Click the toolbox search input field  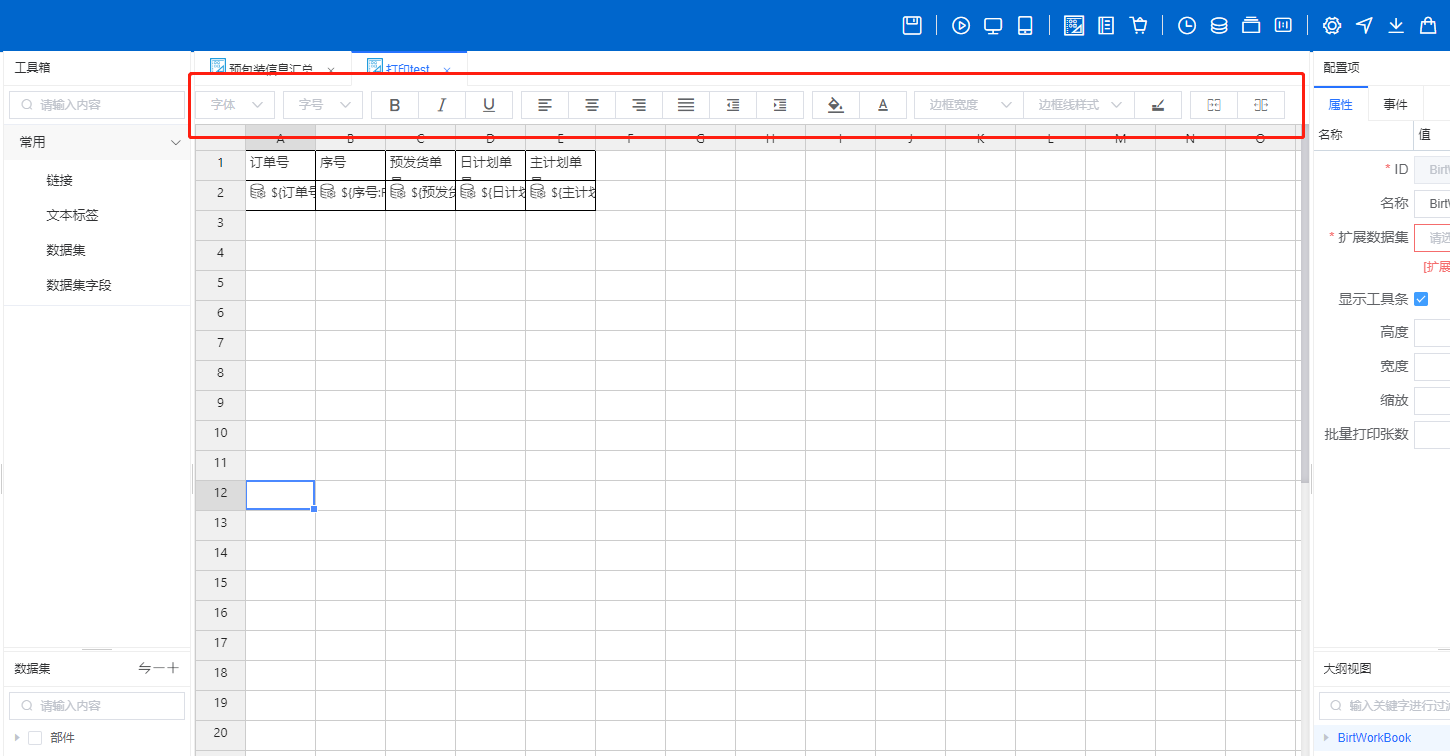pyautogui.click(x=97, y=105)
